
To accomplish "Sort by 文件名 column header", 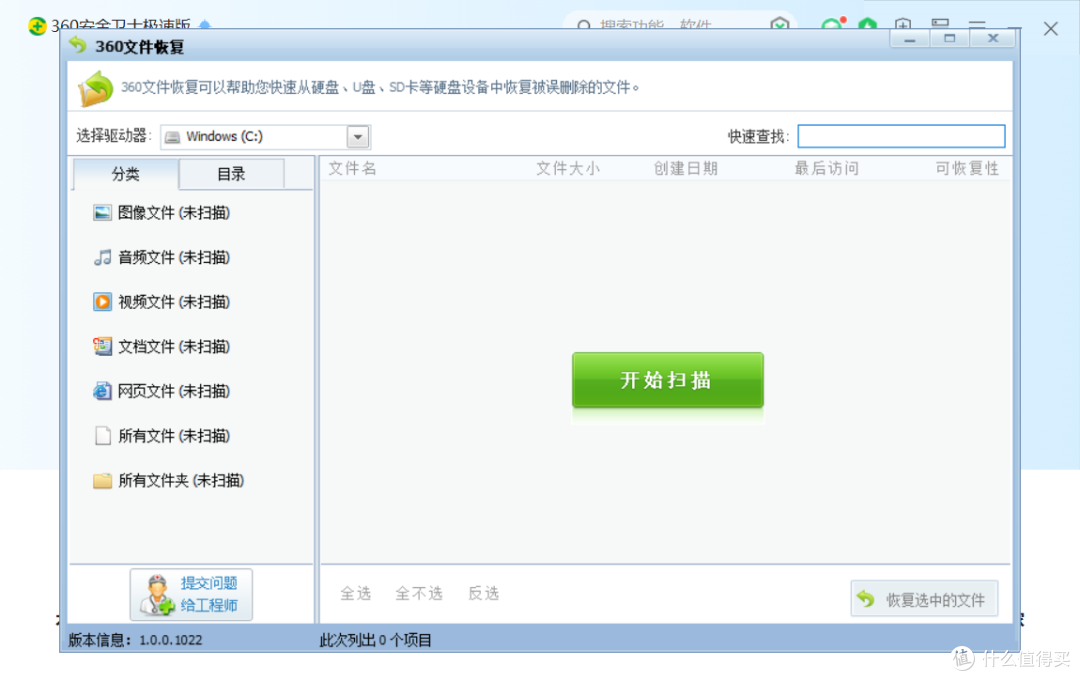I will 352,169.
